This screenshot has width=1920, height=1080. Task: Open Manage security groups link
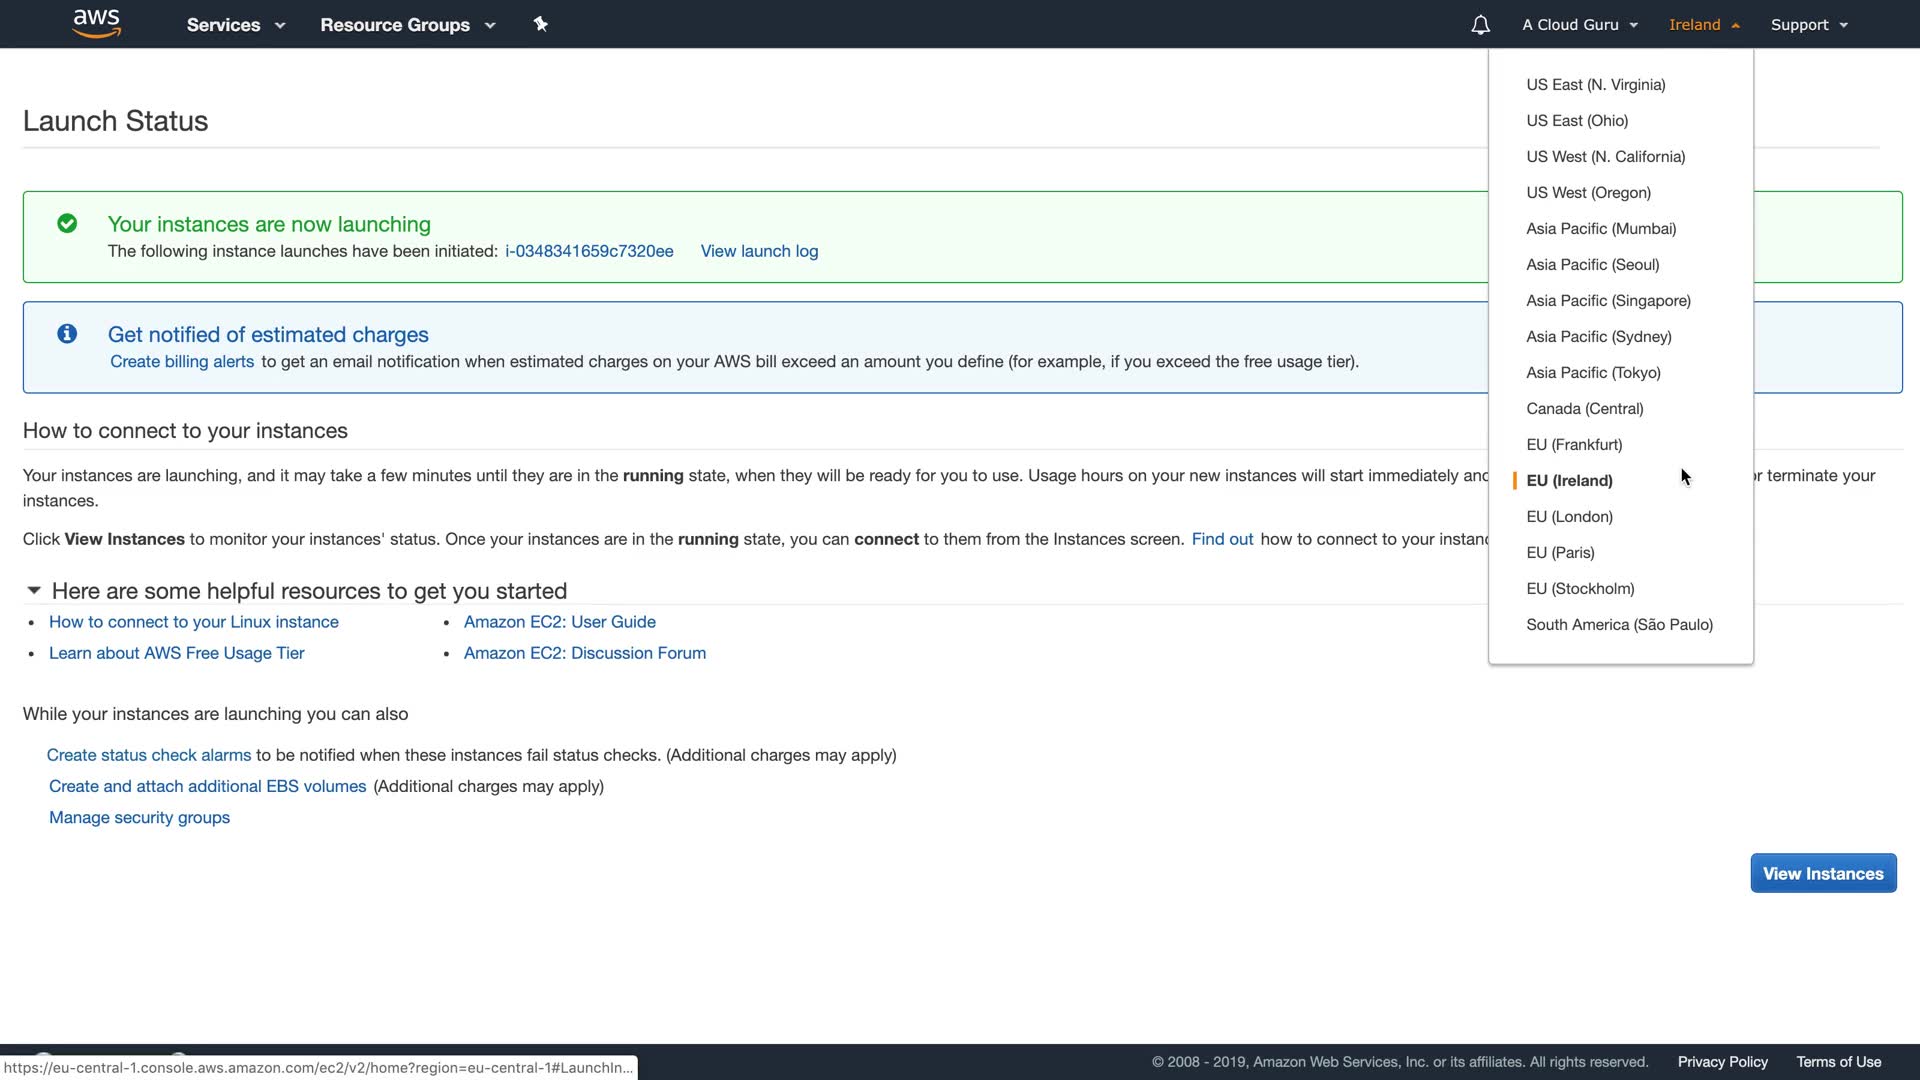[x=139, y=818]
